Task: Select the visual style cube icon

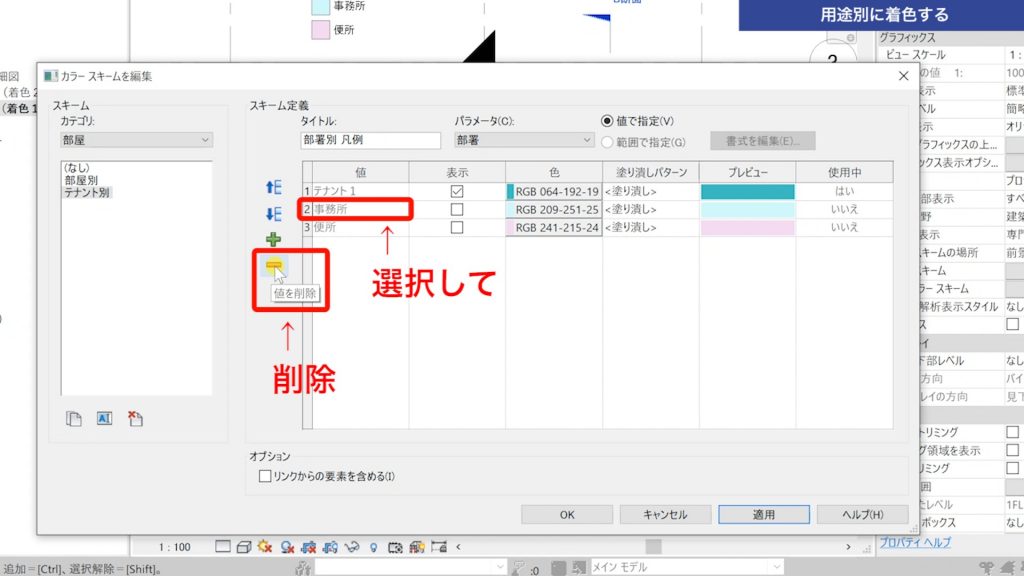Action: 244,546
